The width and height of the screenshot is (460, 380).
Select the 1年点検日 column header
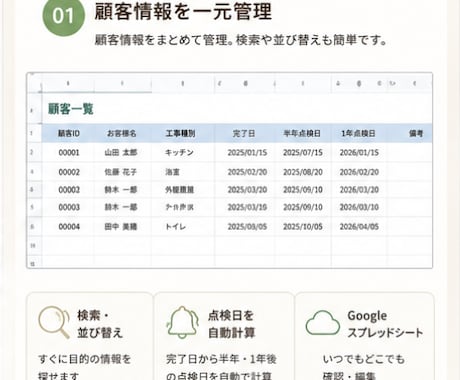[358, 133]
